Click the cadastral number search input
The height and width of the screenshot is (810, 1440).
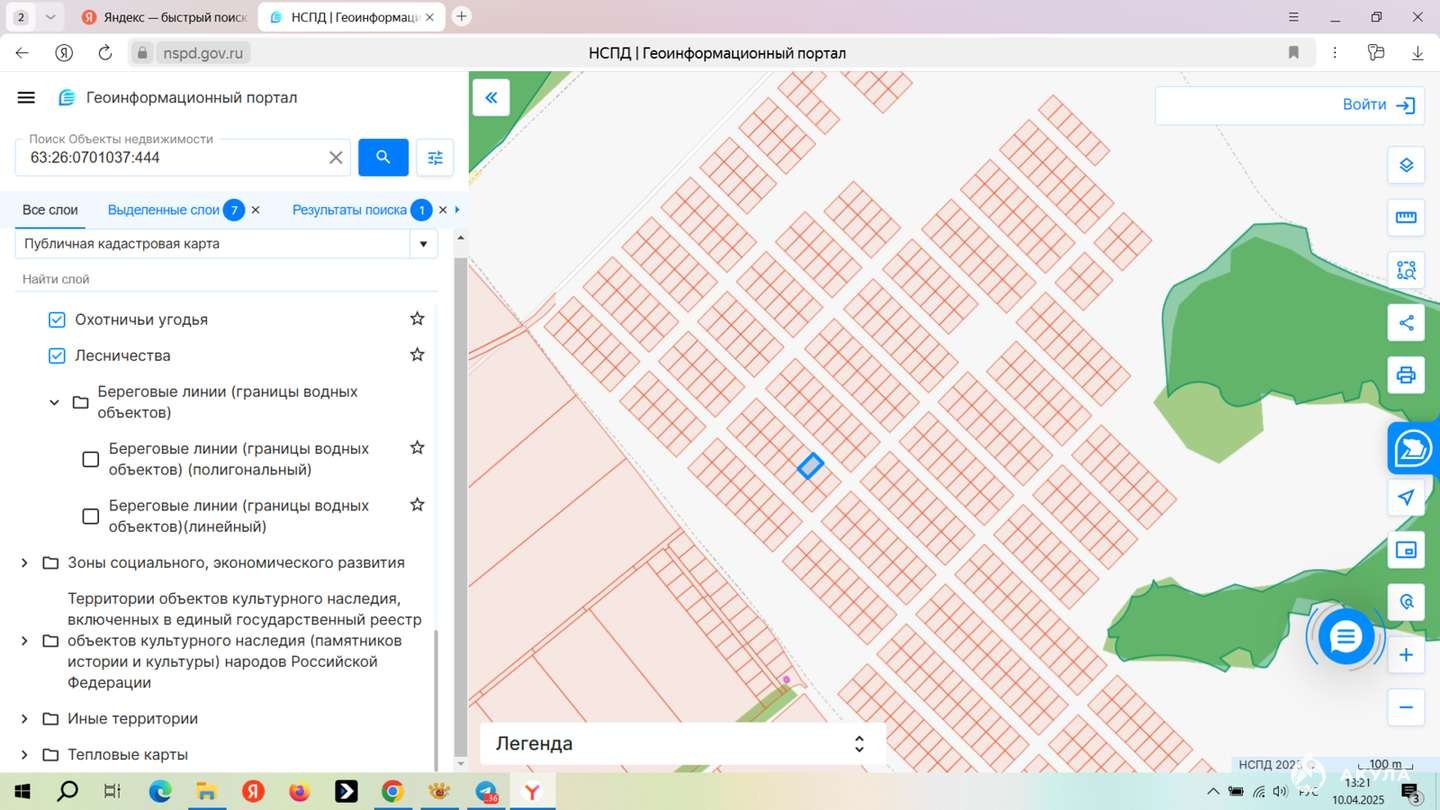pyautogui.click(x=175, y=158)
